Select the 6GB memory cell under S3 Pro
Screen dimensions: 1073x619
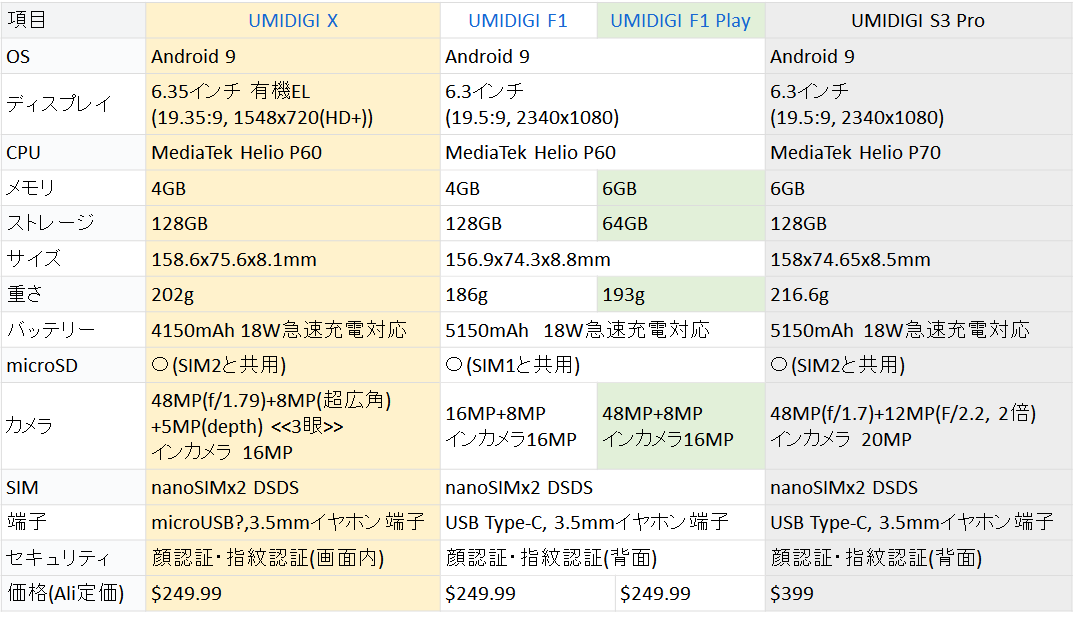point(918,188)
